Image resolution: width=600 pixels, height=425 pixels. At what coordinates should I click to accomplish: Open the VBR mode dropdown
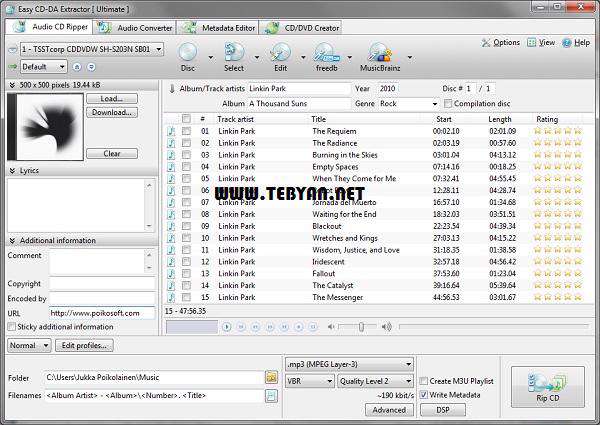tap(310, 381)
